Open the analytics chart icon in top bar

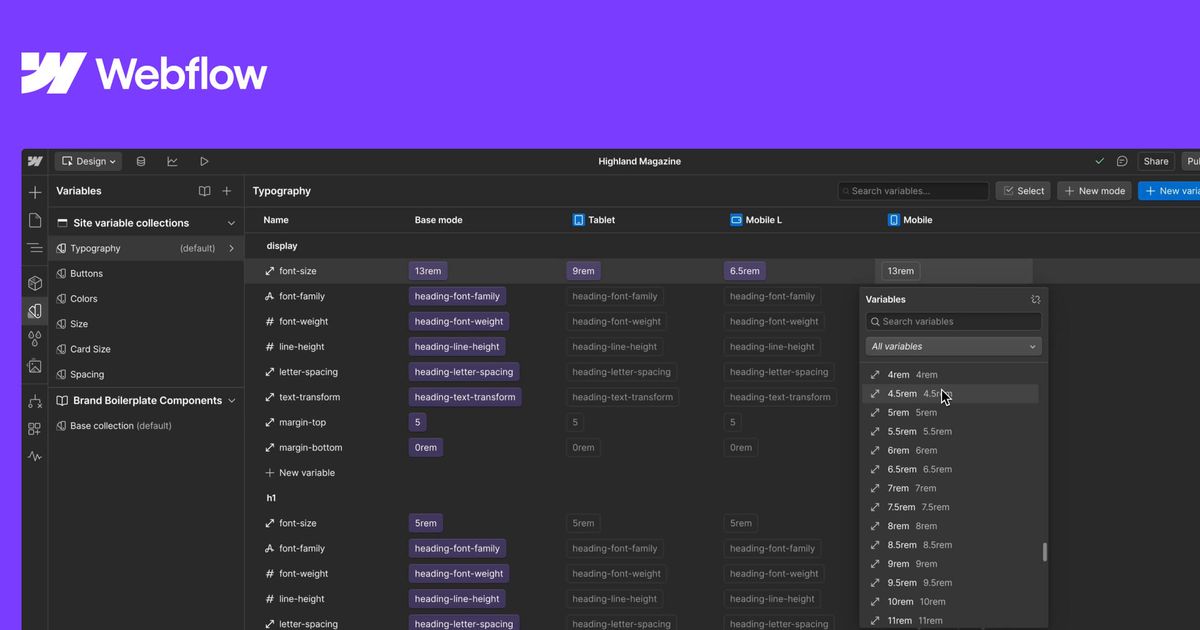[172, 161]
